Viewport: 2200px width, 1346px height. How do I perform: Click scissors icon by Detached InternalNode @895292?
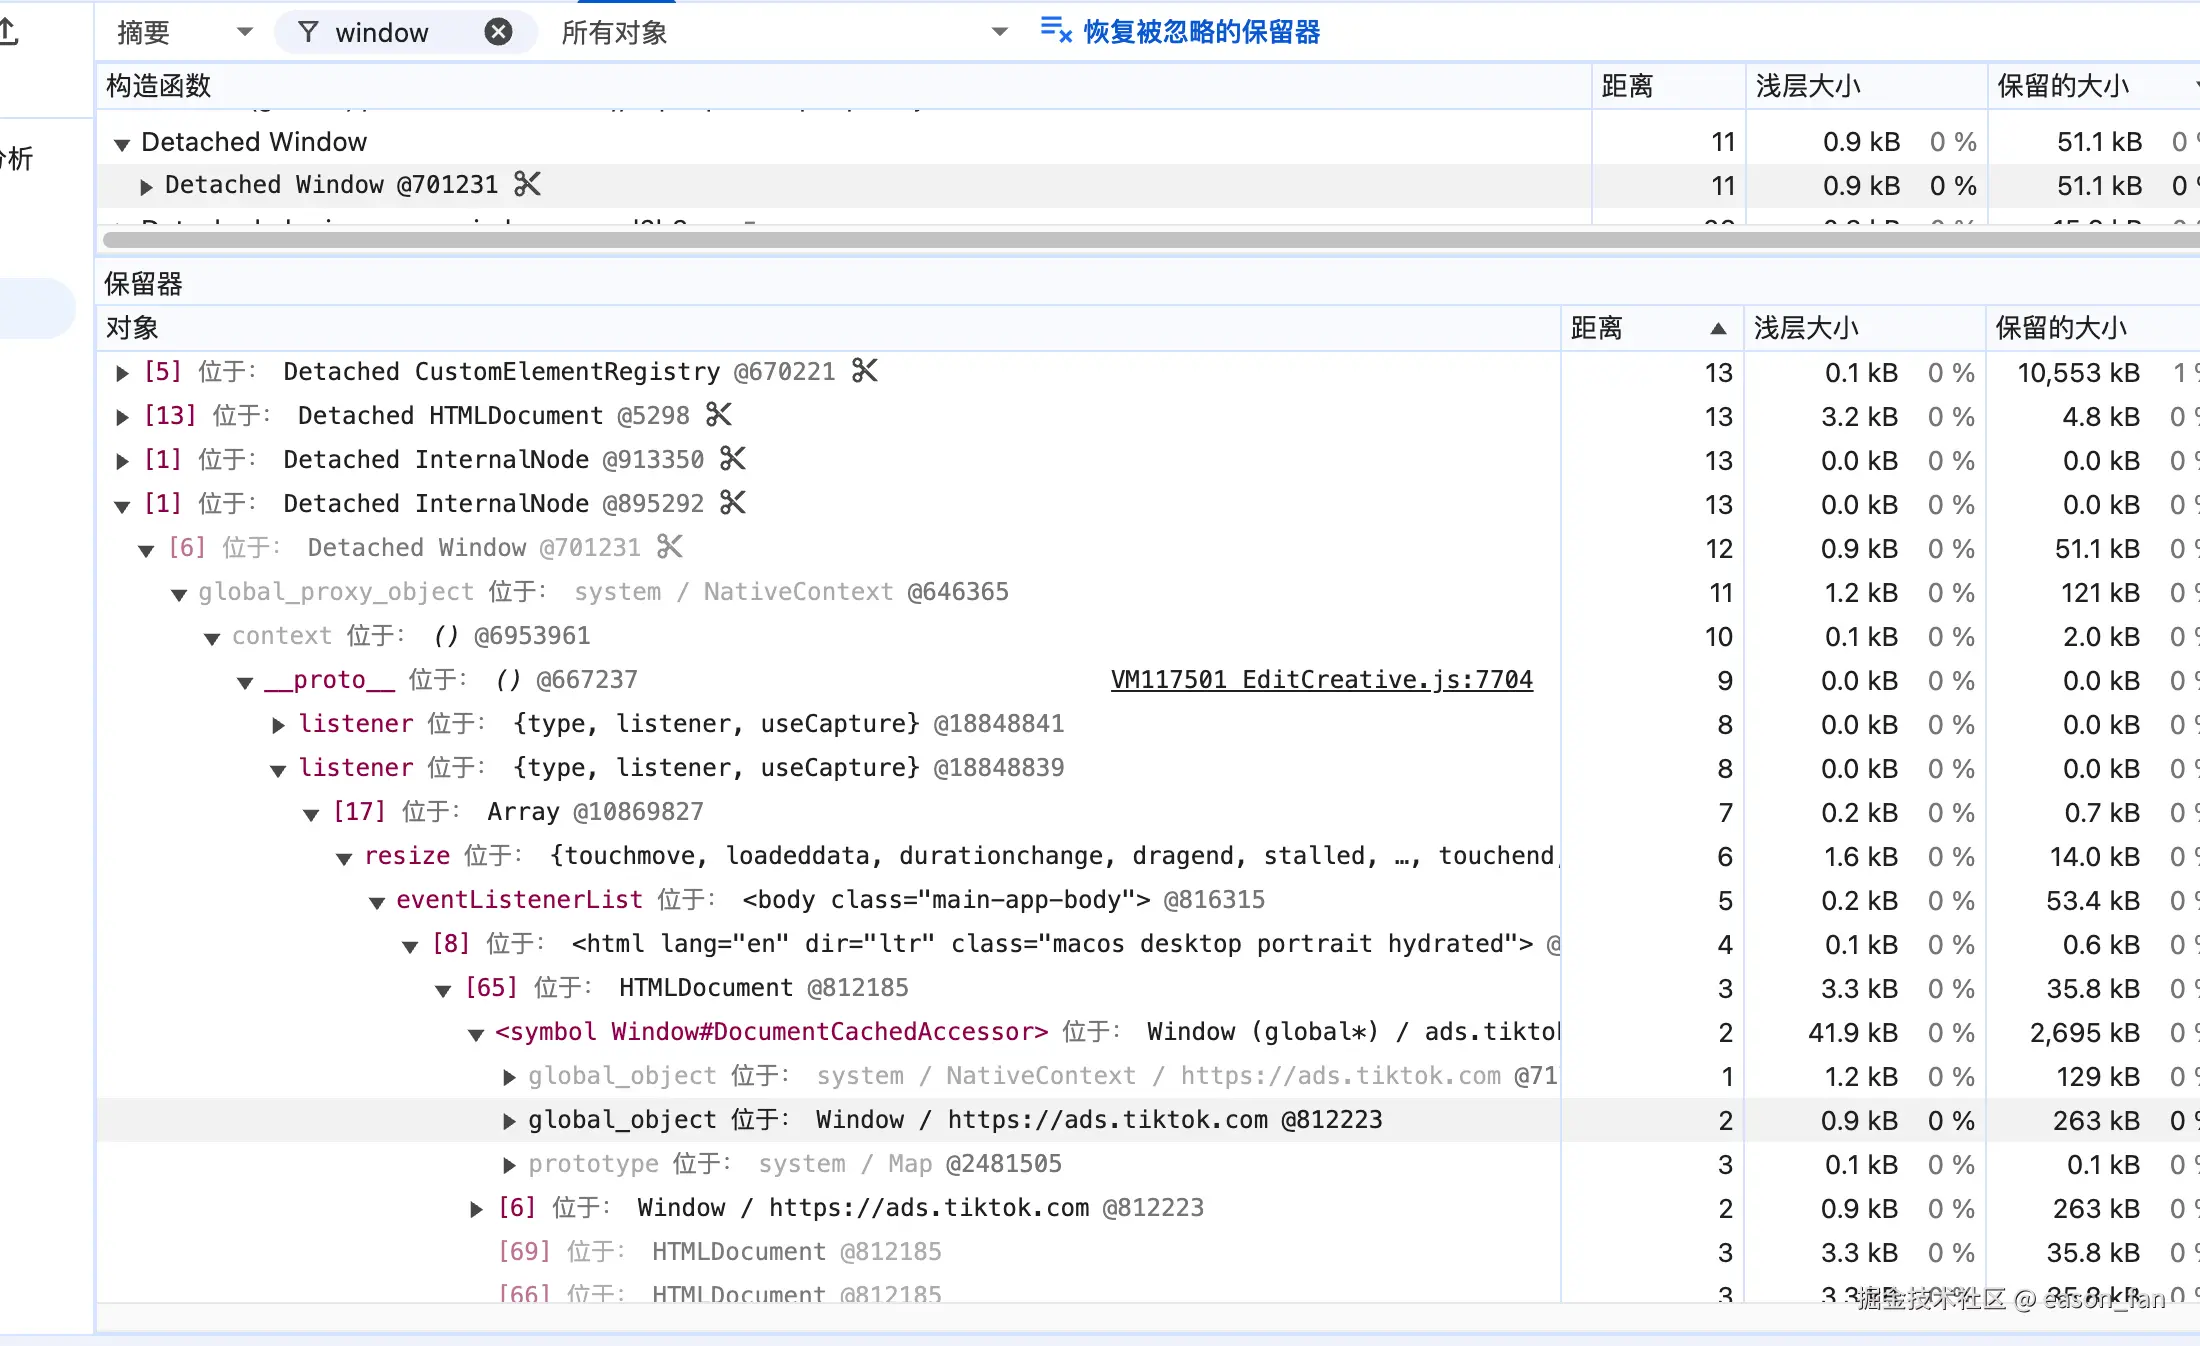click(733, 503)
